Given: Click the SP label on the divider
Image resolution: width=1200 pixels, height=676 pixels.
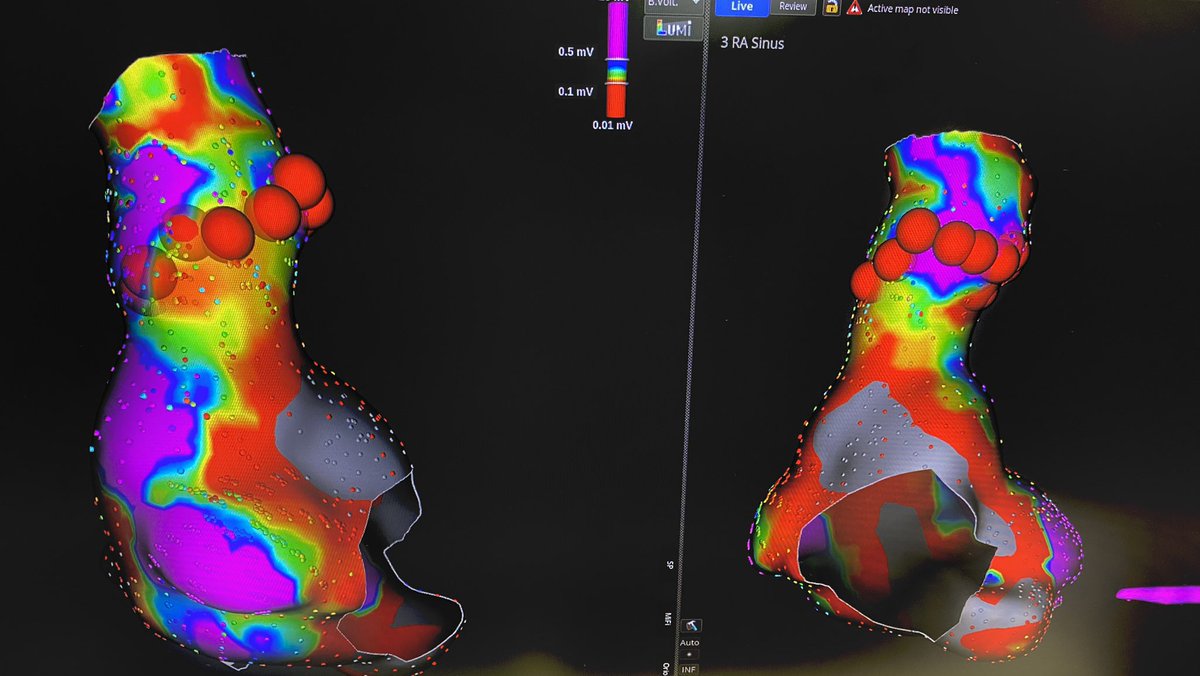Looking at the screenshot, I should pyautogui.click(x=669, y=565).
